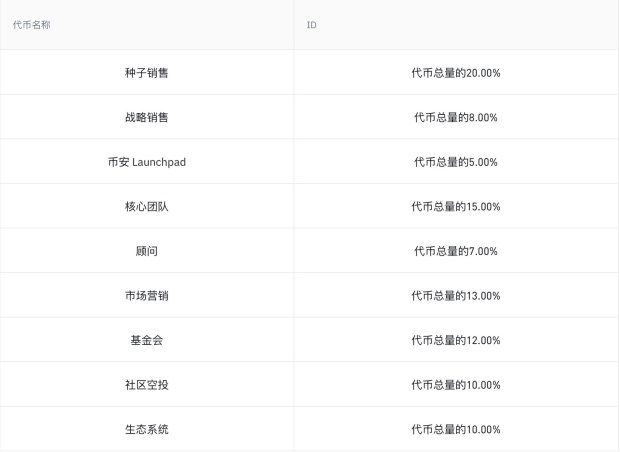Select the 核心团队 row label

click(x=147, y=206)
